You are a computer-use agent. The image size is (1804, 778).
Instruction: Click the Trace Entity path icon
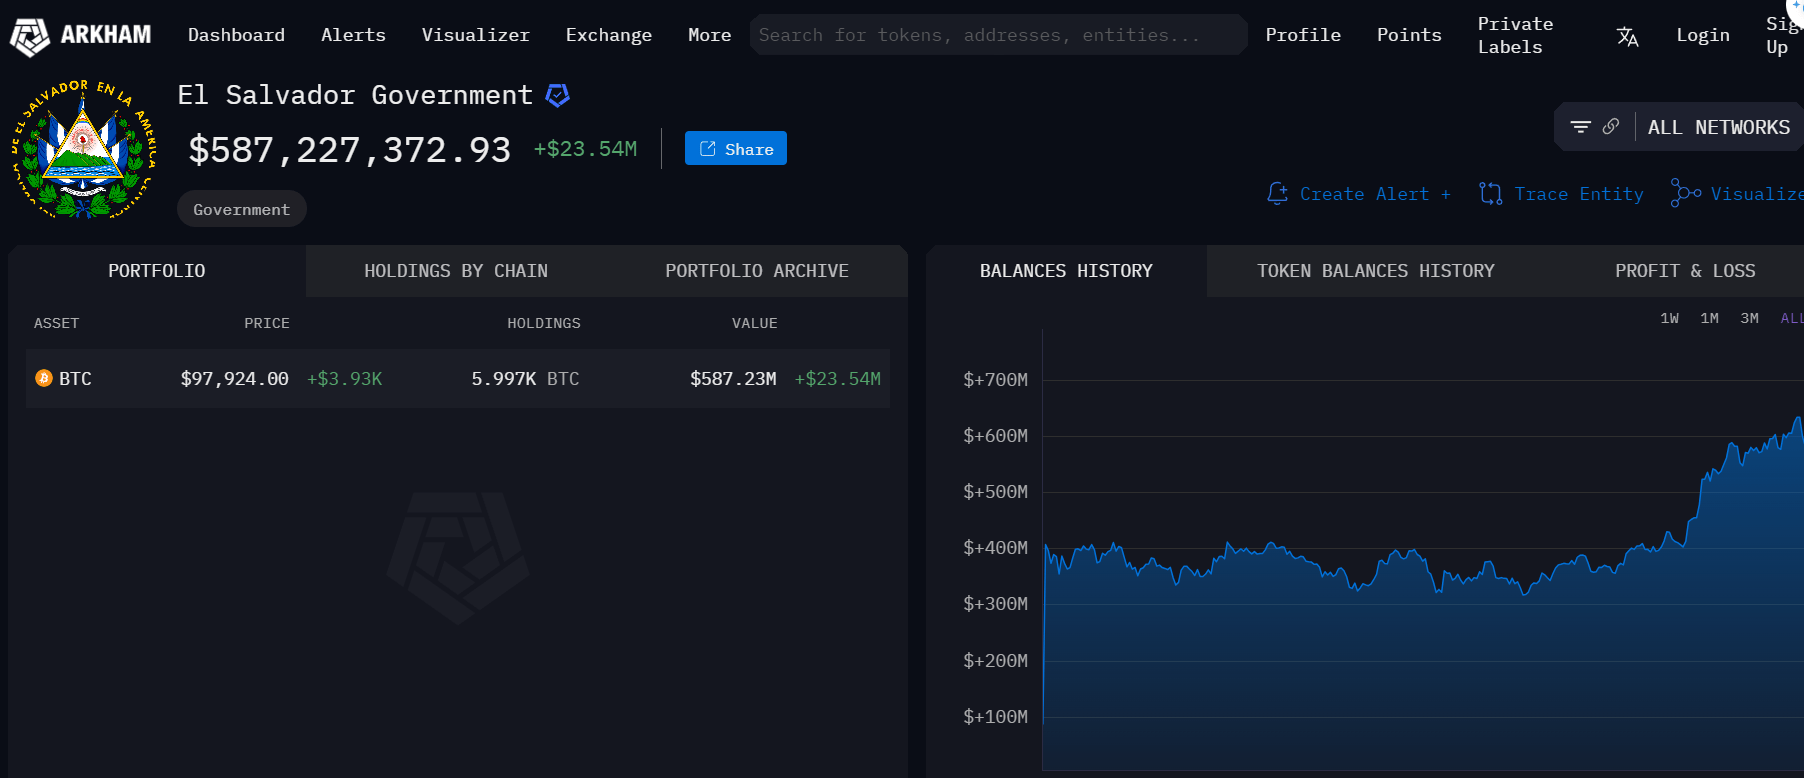coord(1490,193)
